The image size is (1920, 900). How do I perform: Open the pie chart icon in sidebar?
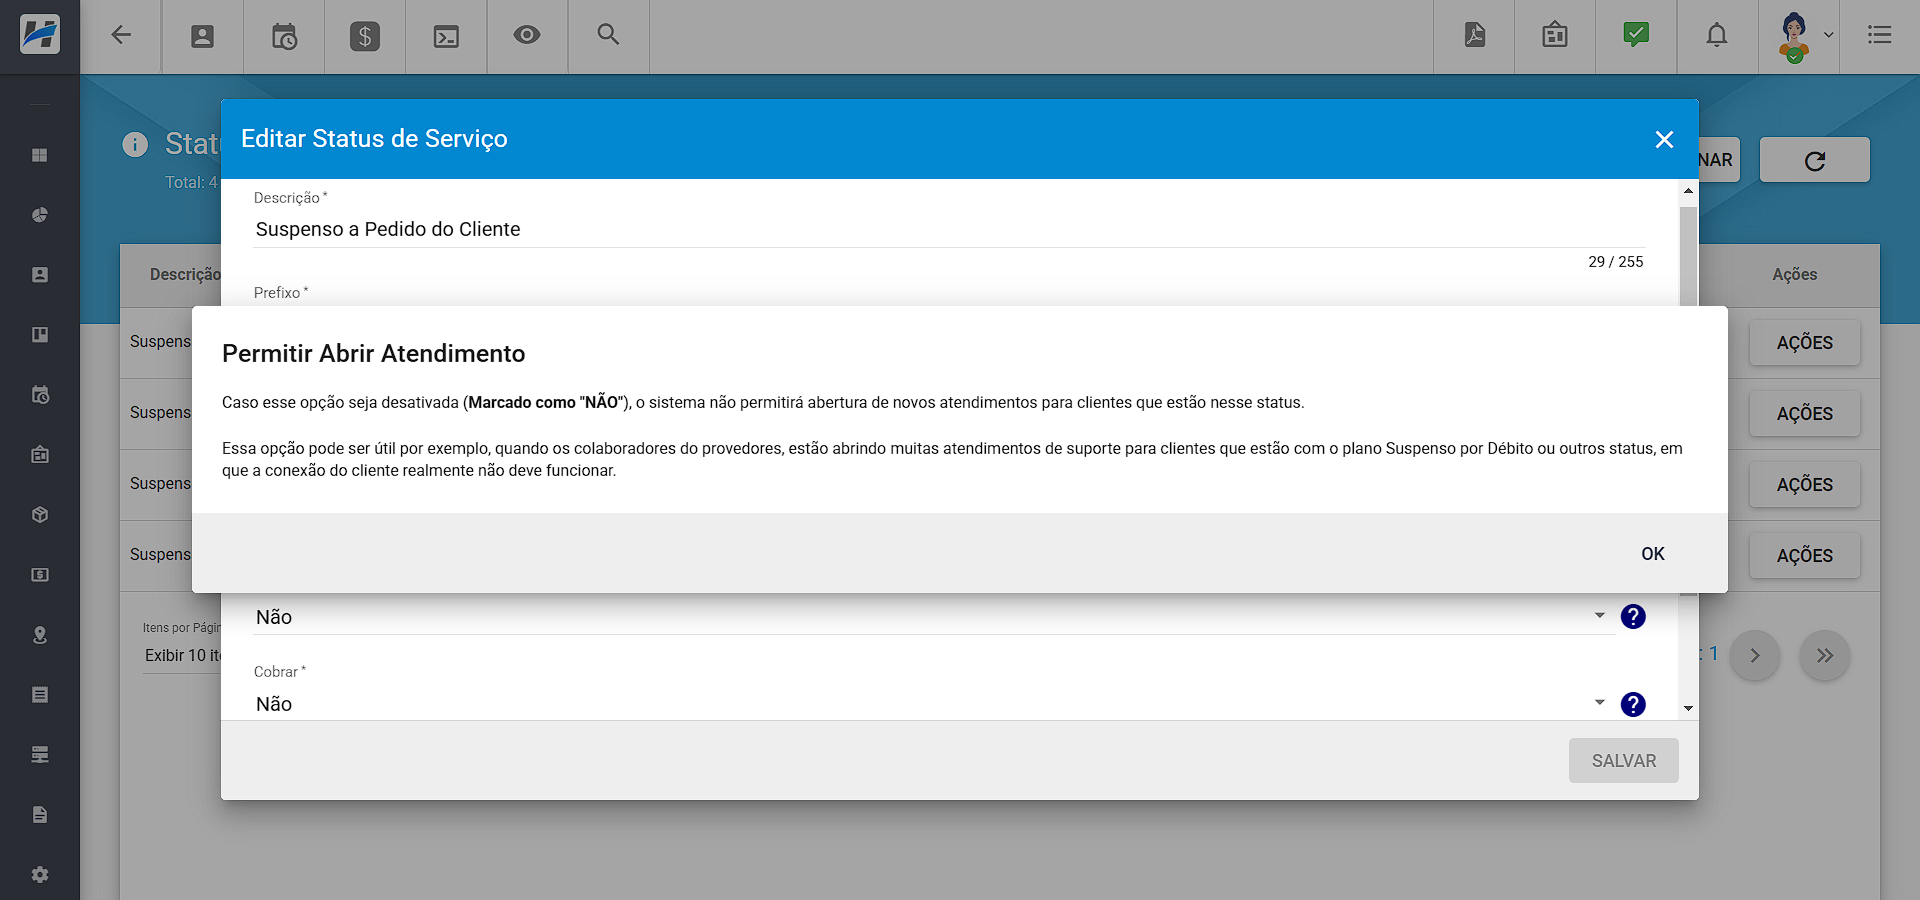40,215
